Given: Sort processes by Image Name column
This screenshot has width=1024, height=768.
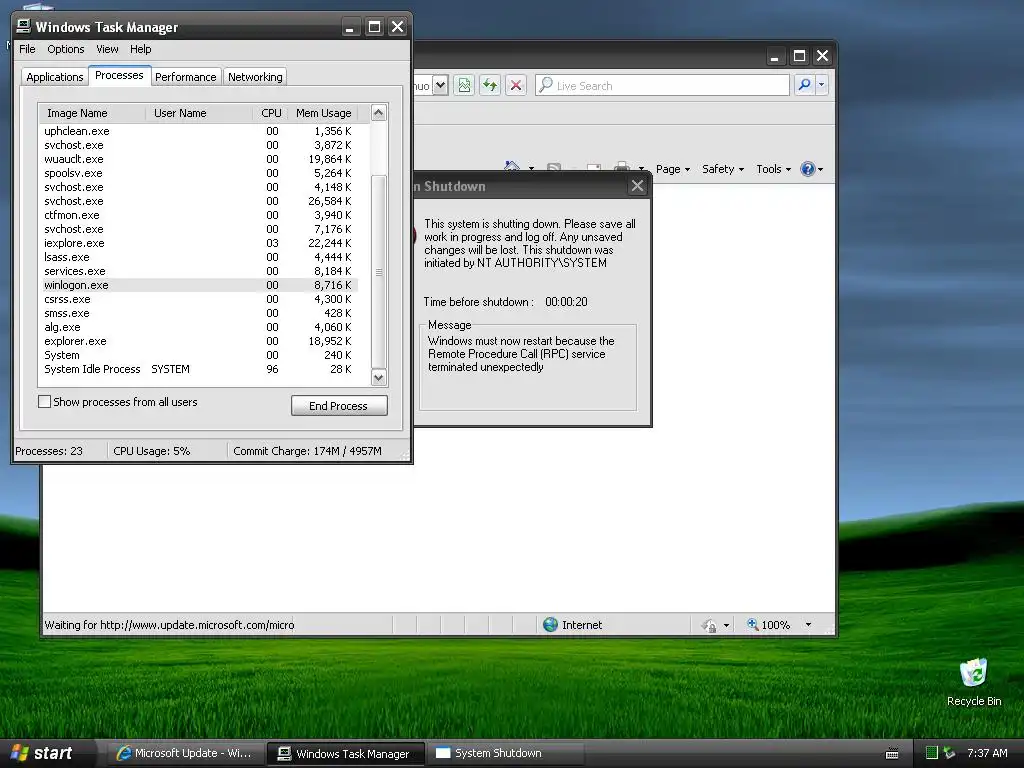Looking at the screenshot, I should tap(93, 113).
